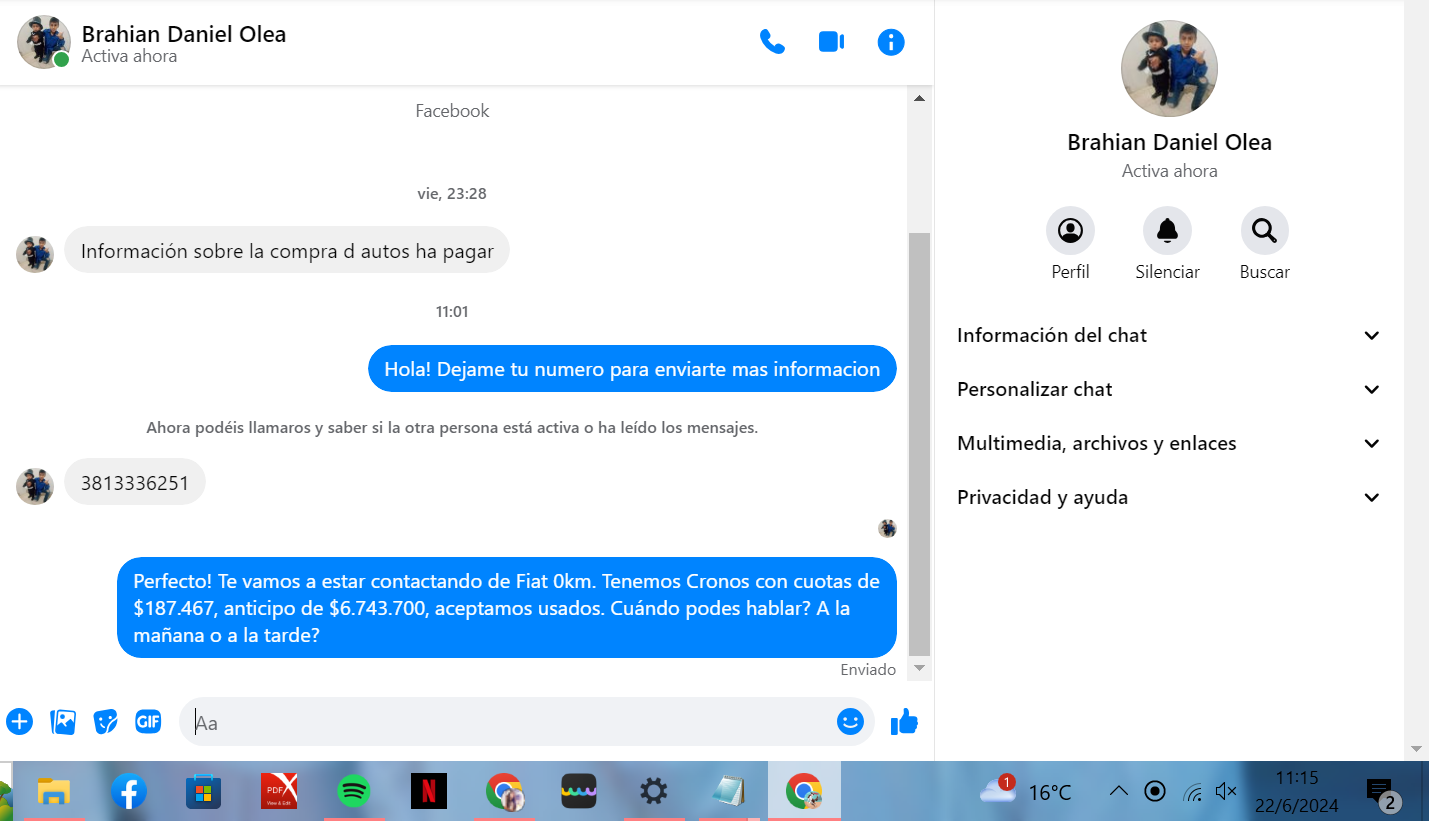
Task: Start a voice call with Brahian
Action: pos(772,42)
